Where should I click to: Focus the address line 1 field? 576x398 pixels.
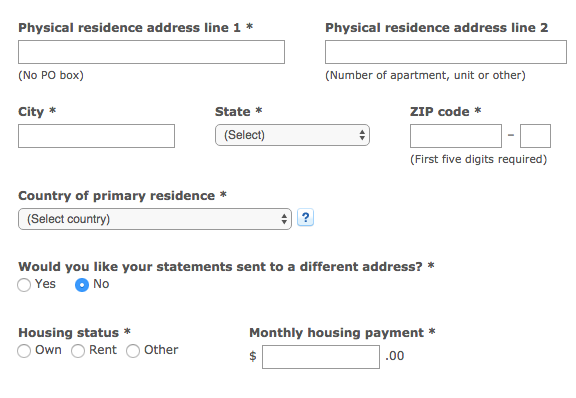point(151,52)
